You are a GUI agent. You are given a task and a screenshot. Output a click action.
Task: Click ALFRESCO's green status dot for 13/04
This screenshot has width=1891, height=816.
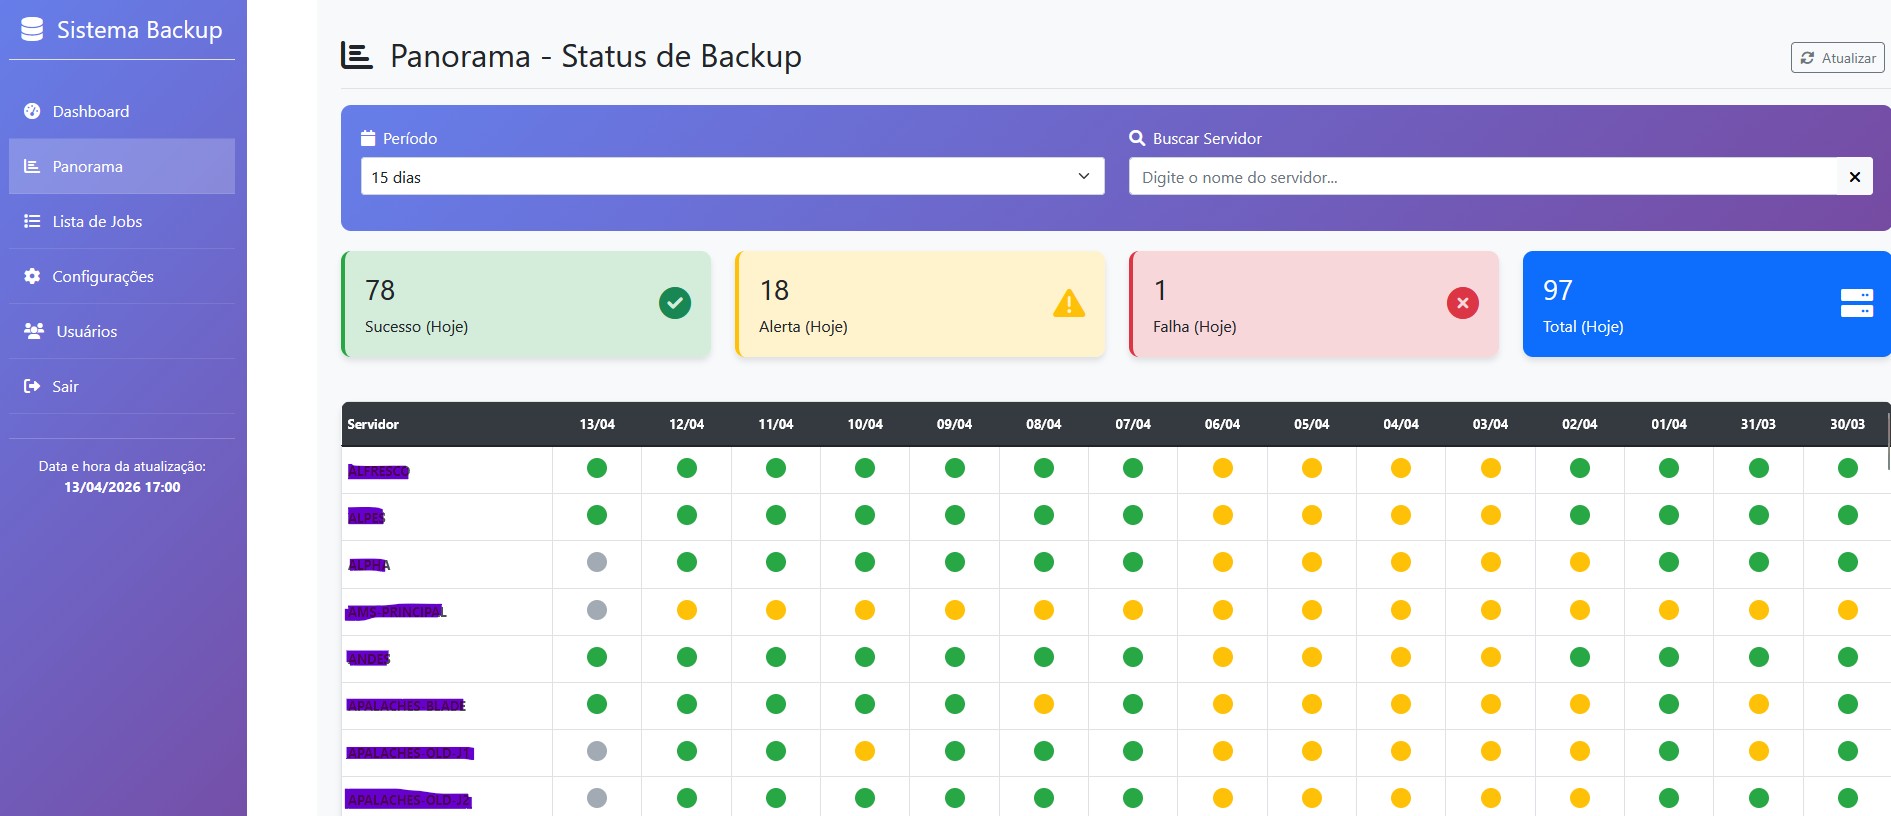click(597, 468)
